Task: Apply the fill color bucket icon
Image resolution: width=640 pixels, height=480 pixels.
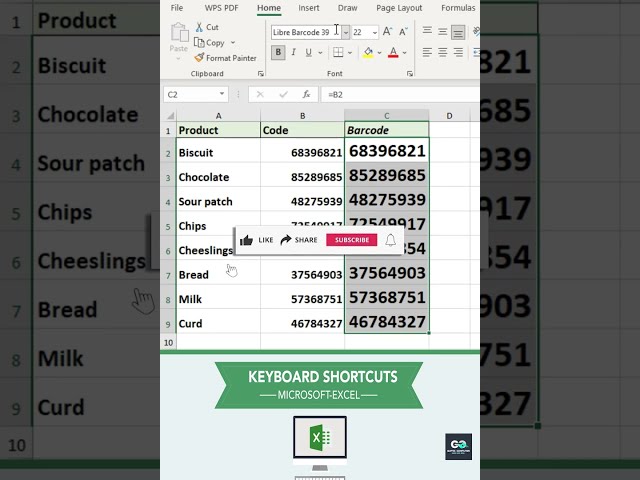Action: [368, 52]
